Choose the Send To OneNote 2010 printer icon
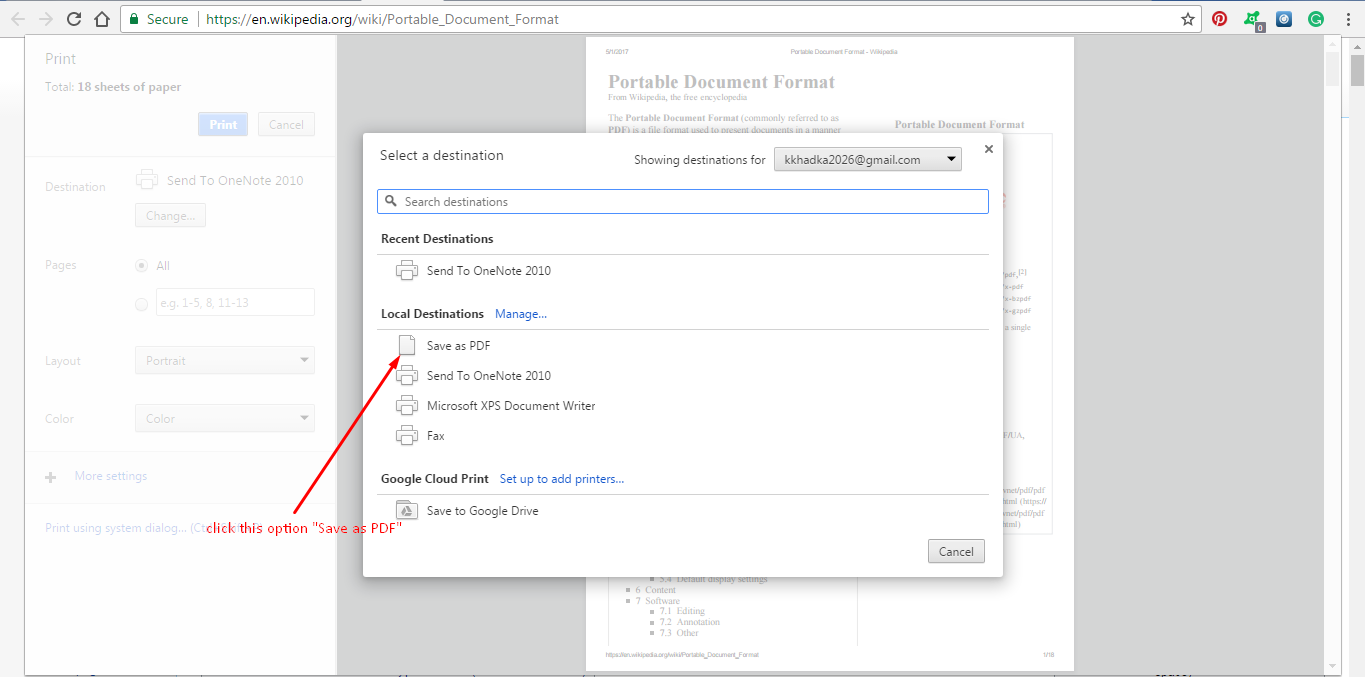This screenshot has width=1365, height=677. point(406,375)
